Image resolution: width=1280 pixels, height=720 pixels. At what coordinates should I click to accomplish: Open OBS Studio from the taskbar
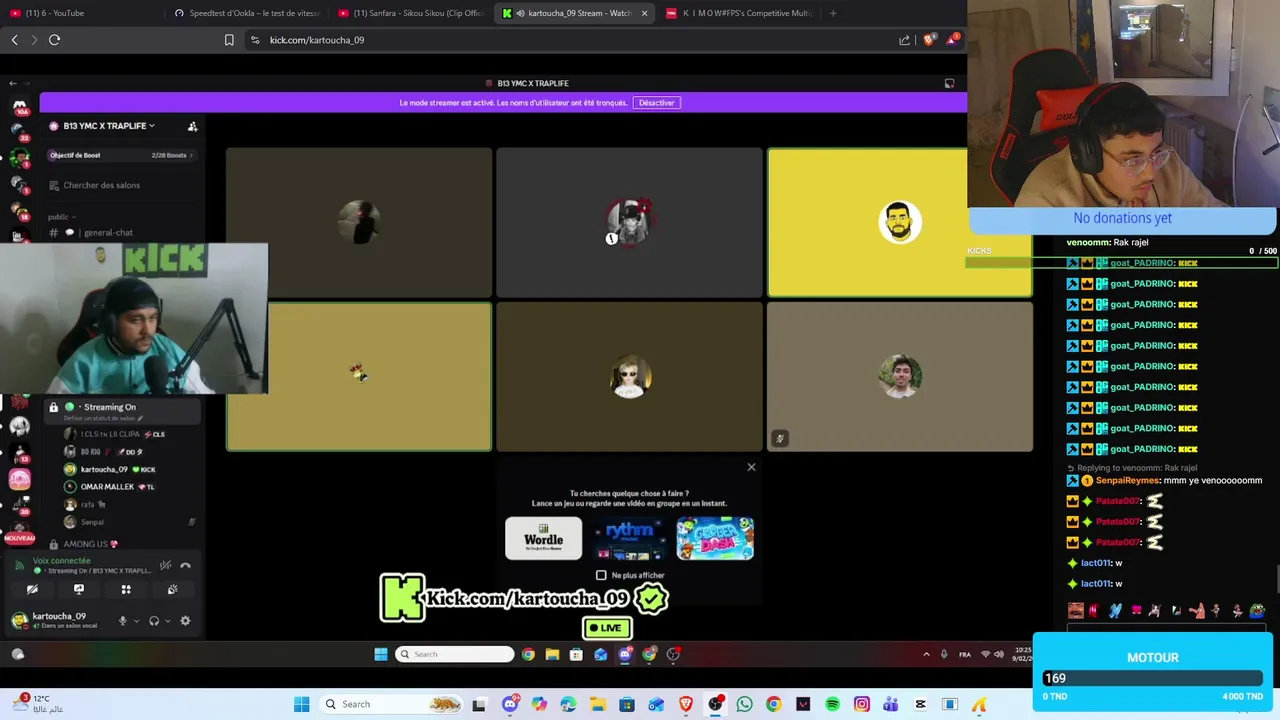click(x=715, y=704)
